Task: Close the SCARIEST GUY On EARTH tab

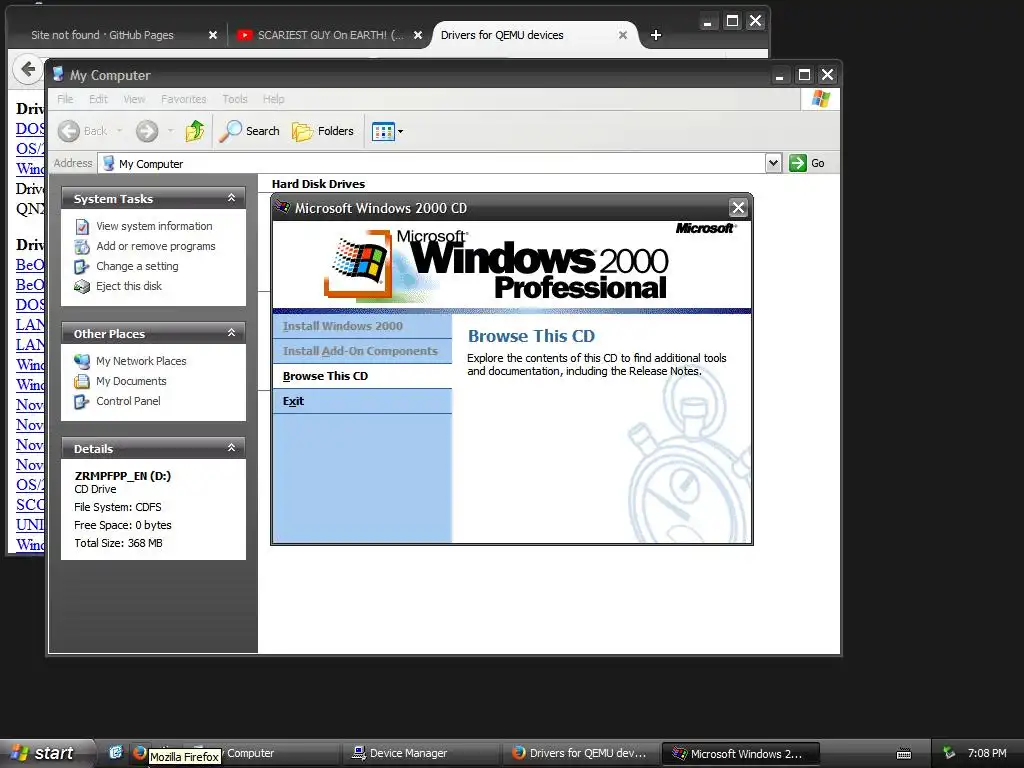Action: [418, 35]
